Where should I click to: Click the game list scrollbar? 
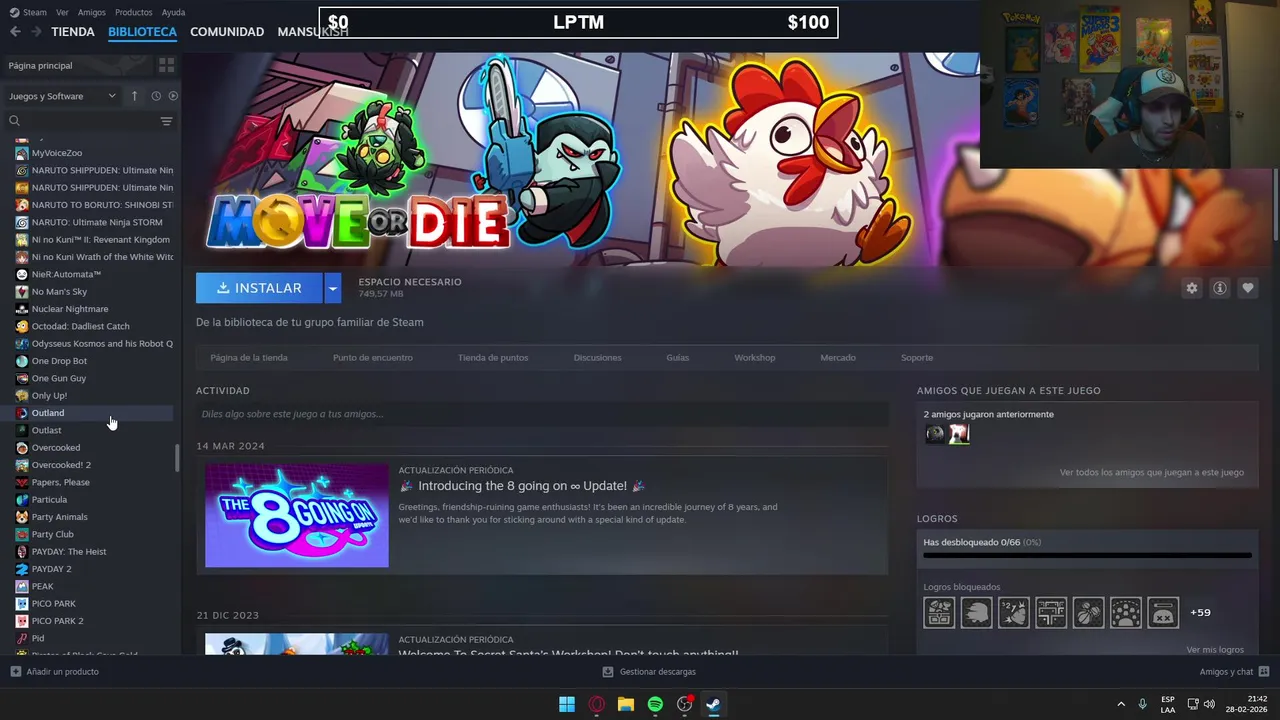click(x=177, y=458)
